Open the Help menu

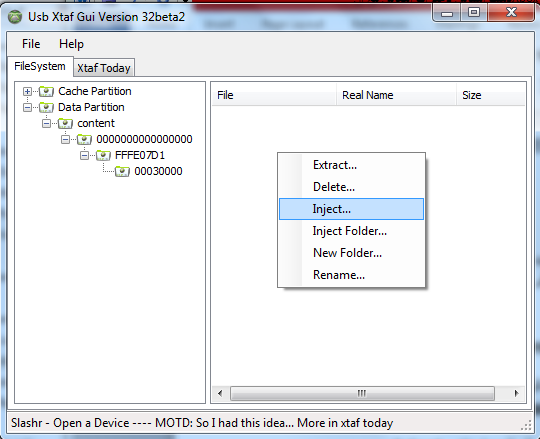[x=71, y=44]
